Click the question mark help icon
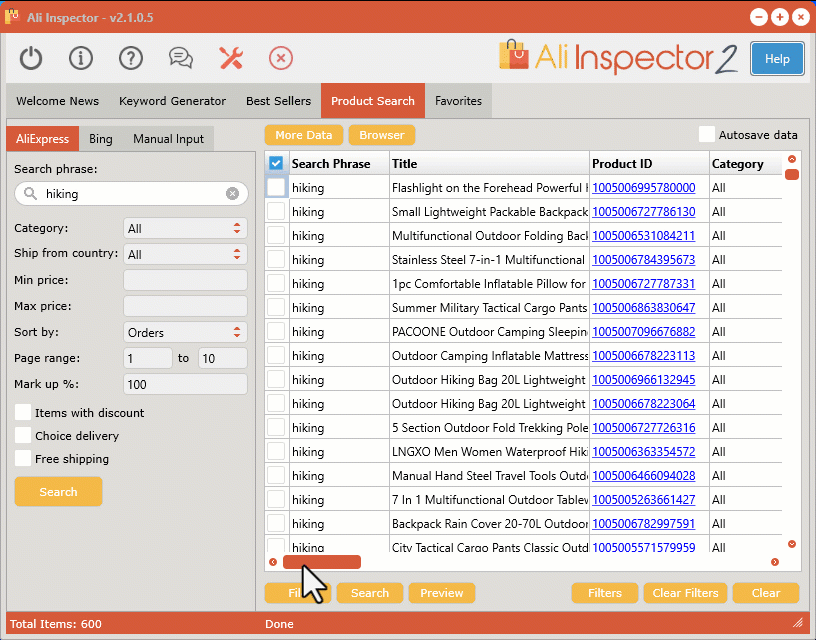 [130, 58]
